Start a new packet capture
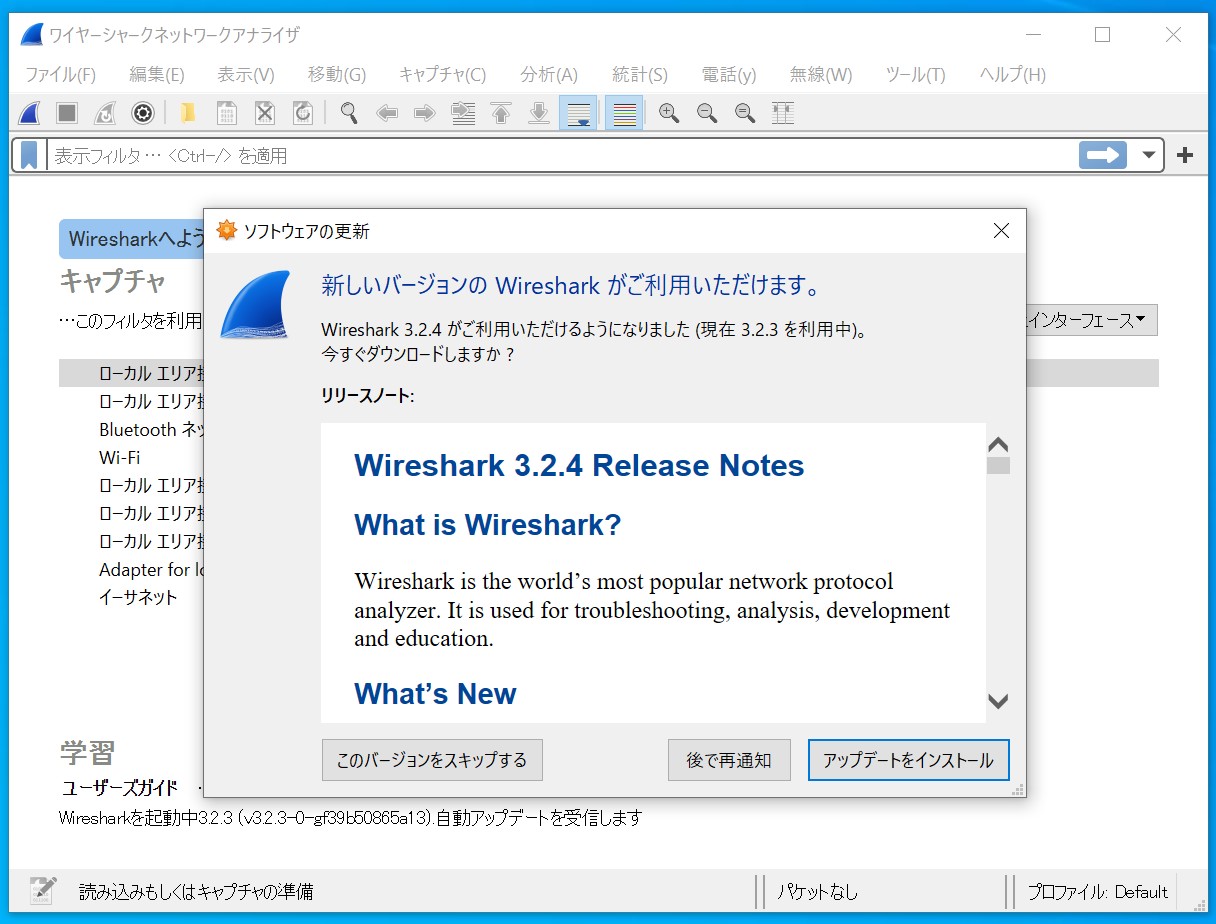 pos(27,113)
